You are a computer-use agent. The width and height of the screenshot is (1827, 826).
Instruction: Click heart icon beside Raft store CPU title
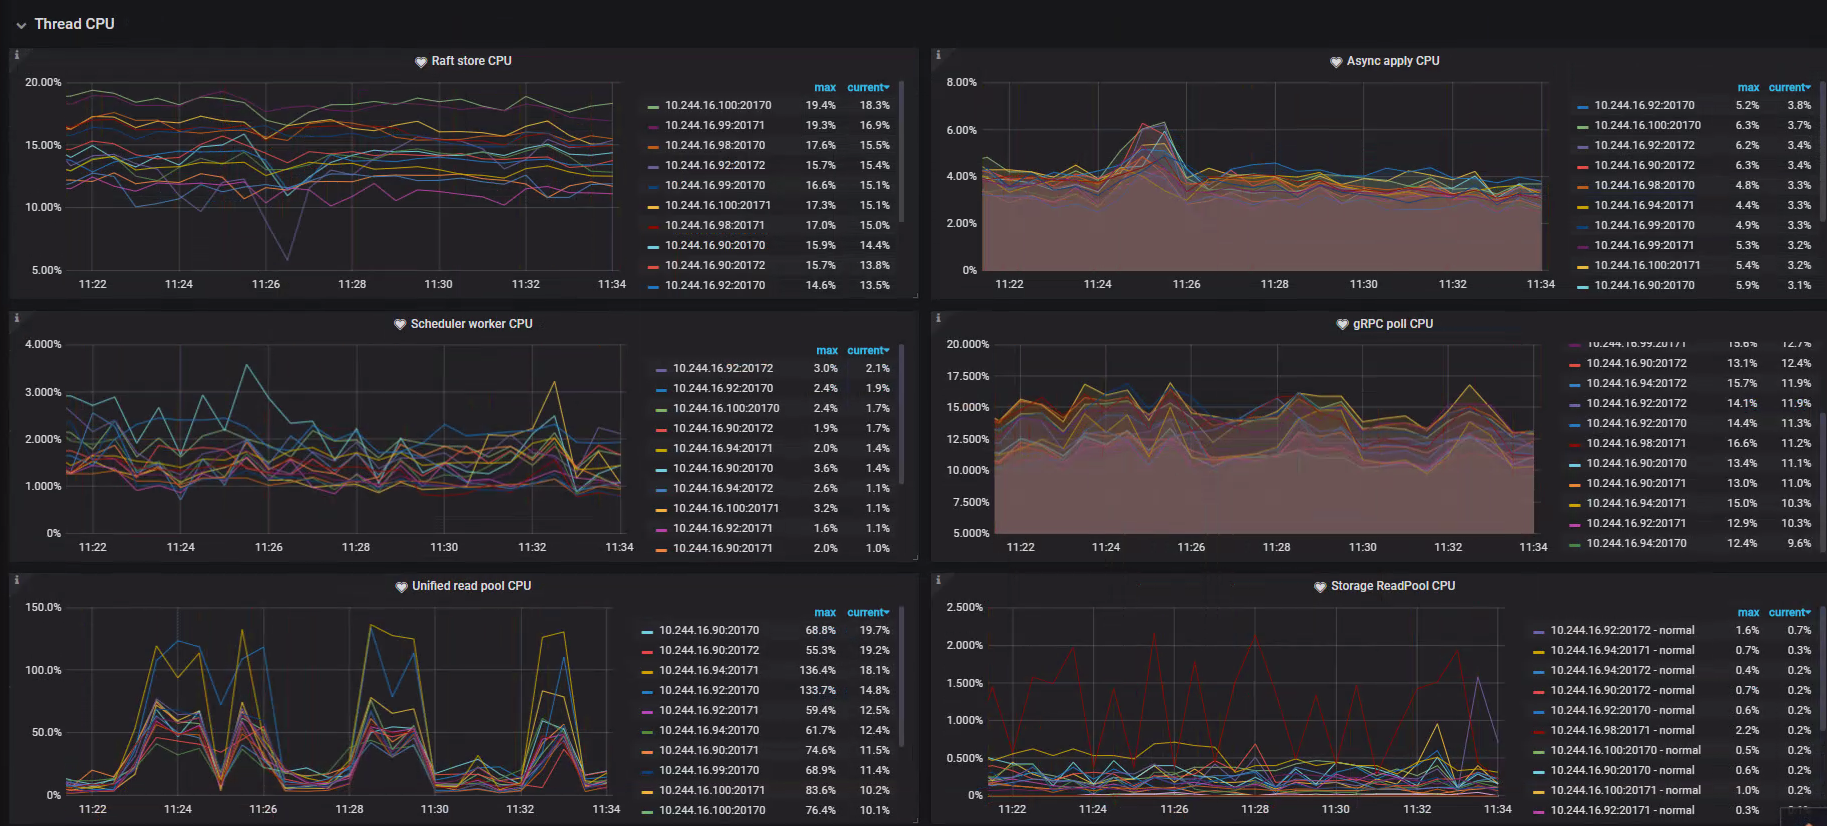pyautogui.click(x=421, y=62)
